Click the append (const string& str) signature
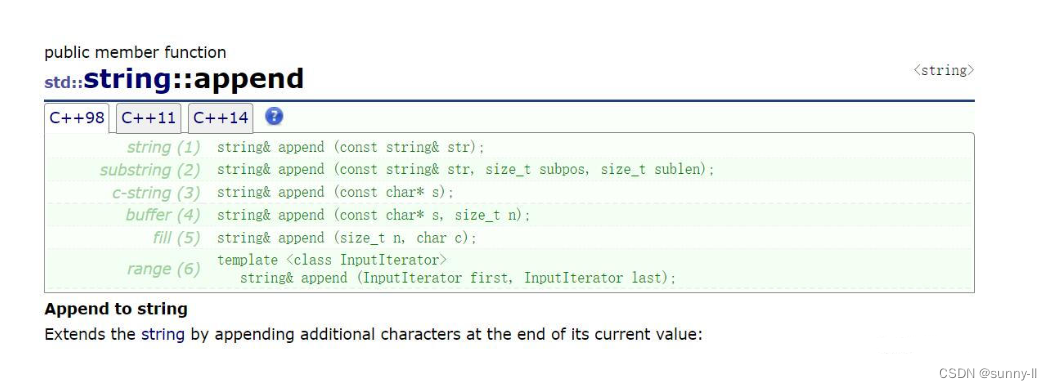The image size is (1052, 390). click(x=350, y=147)
